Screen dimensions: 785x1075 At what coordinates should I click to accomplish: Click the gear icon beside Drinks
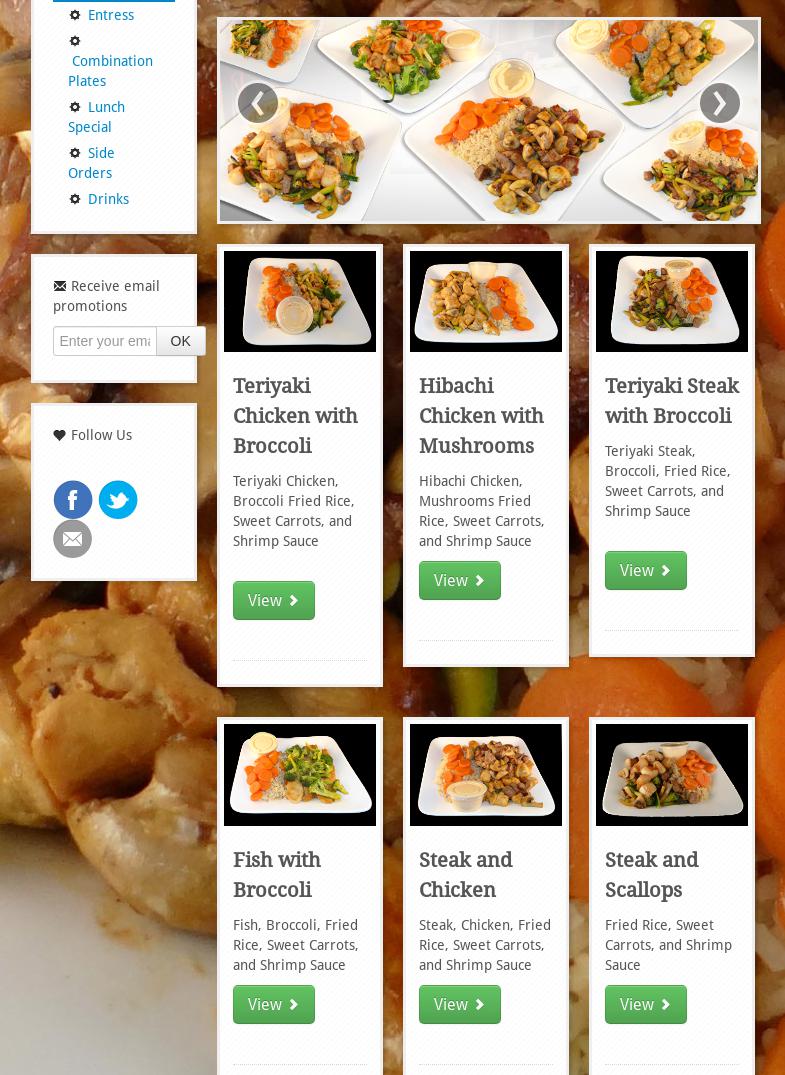(75, 199)
